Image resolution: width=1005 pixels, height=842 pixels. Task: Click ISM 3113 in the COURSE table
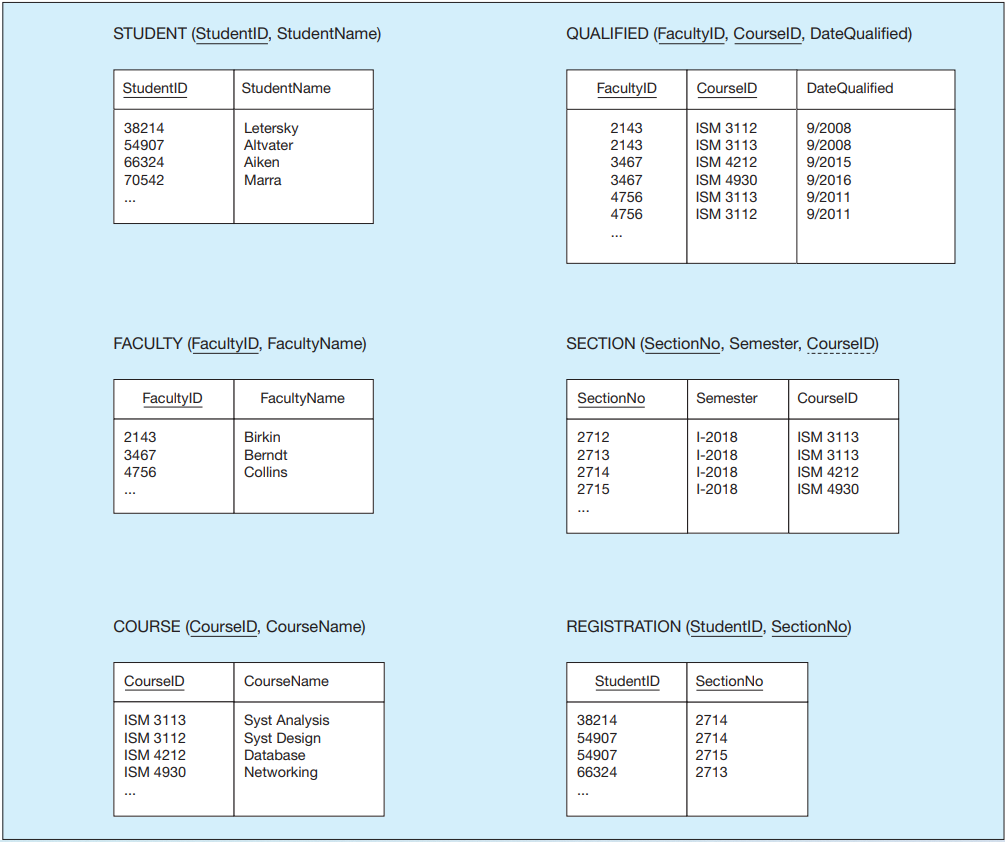pos(155,721)
